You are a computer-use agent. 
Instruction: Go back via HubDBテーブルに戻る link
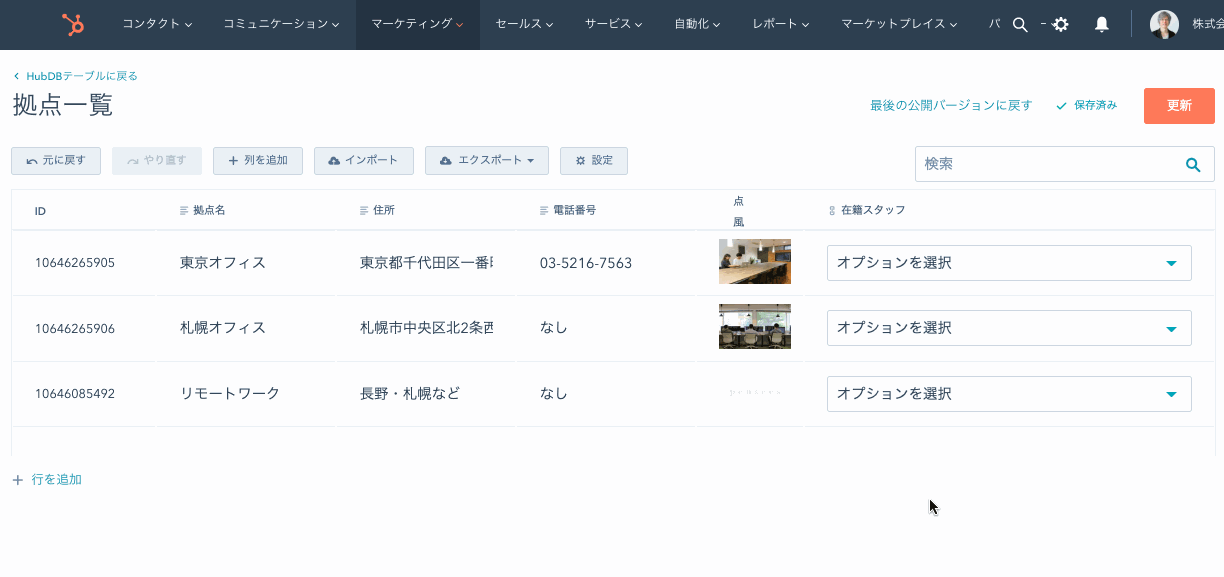[x=81, y=76]
